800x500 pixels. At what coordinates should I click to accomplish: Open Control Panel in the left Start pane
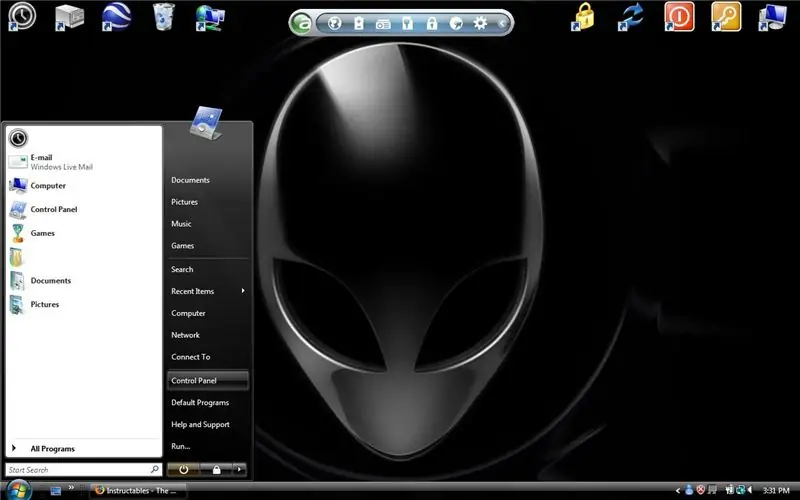pos(84,209)
